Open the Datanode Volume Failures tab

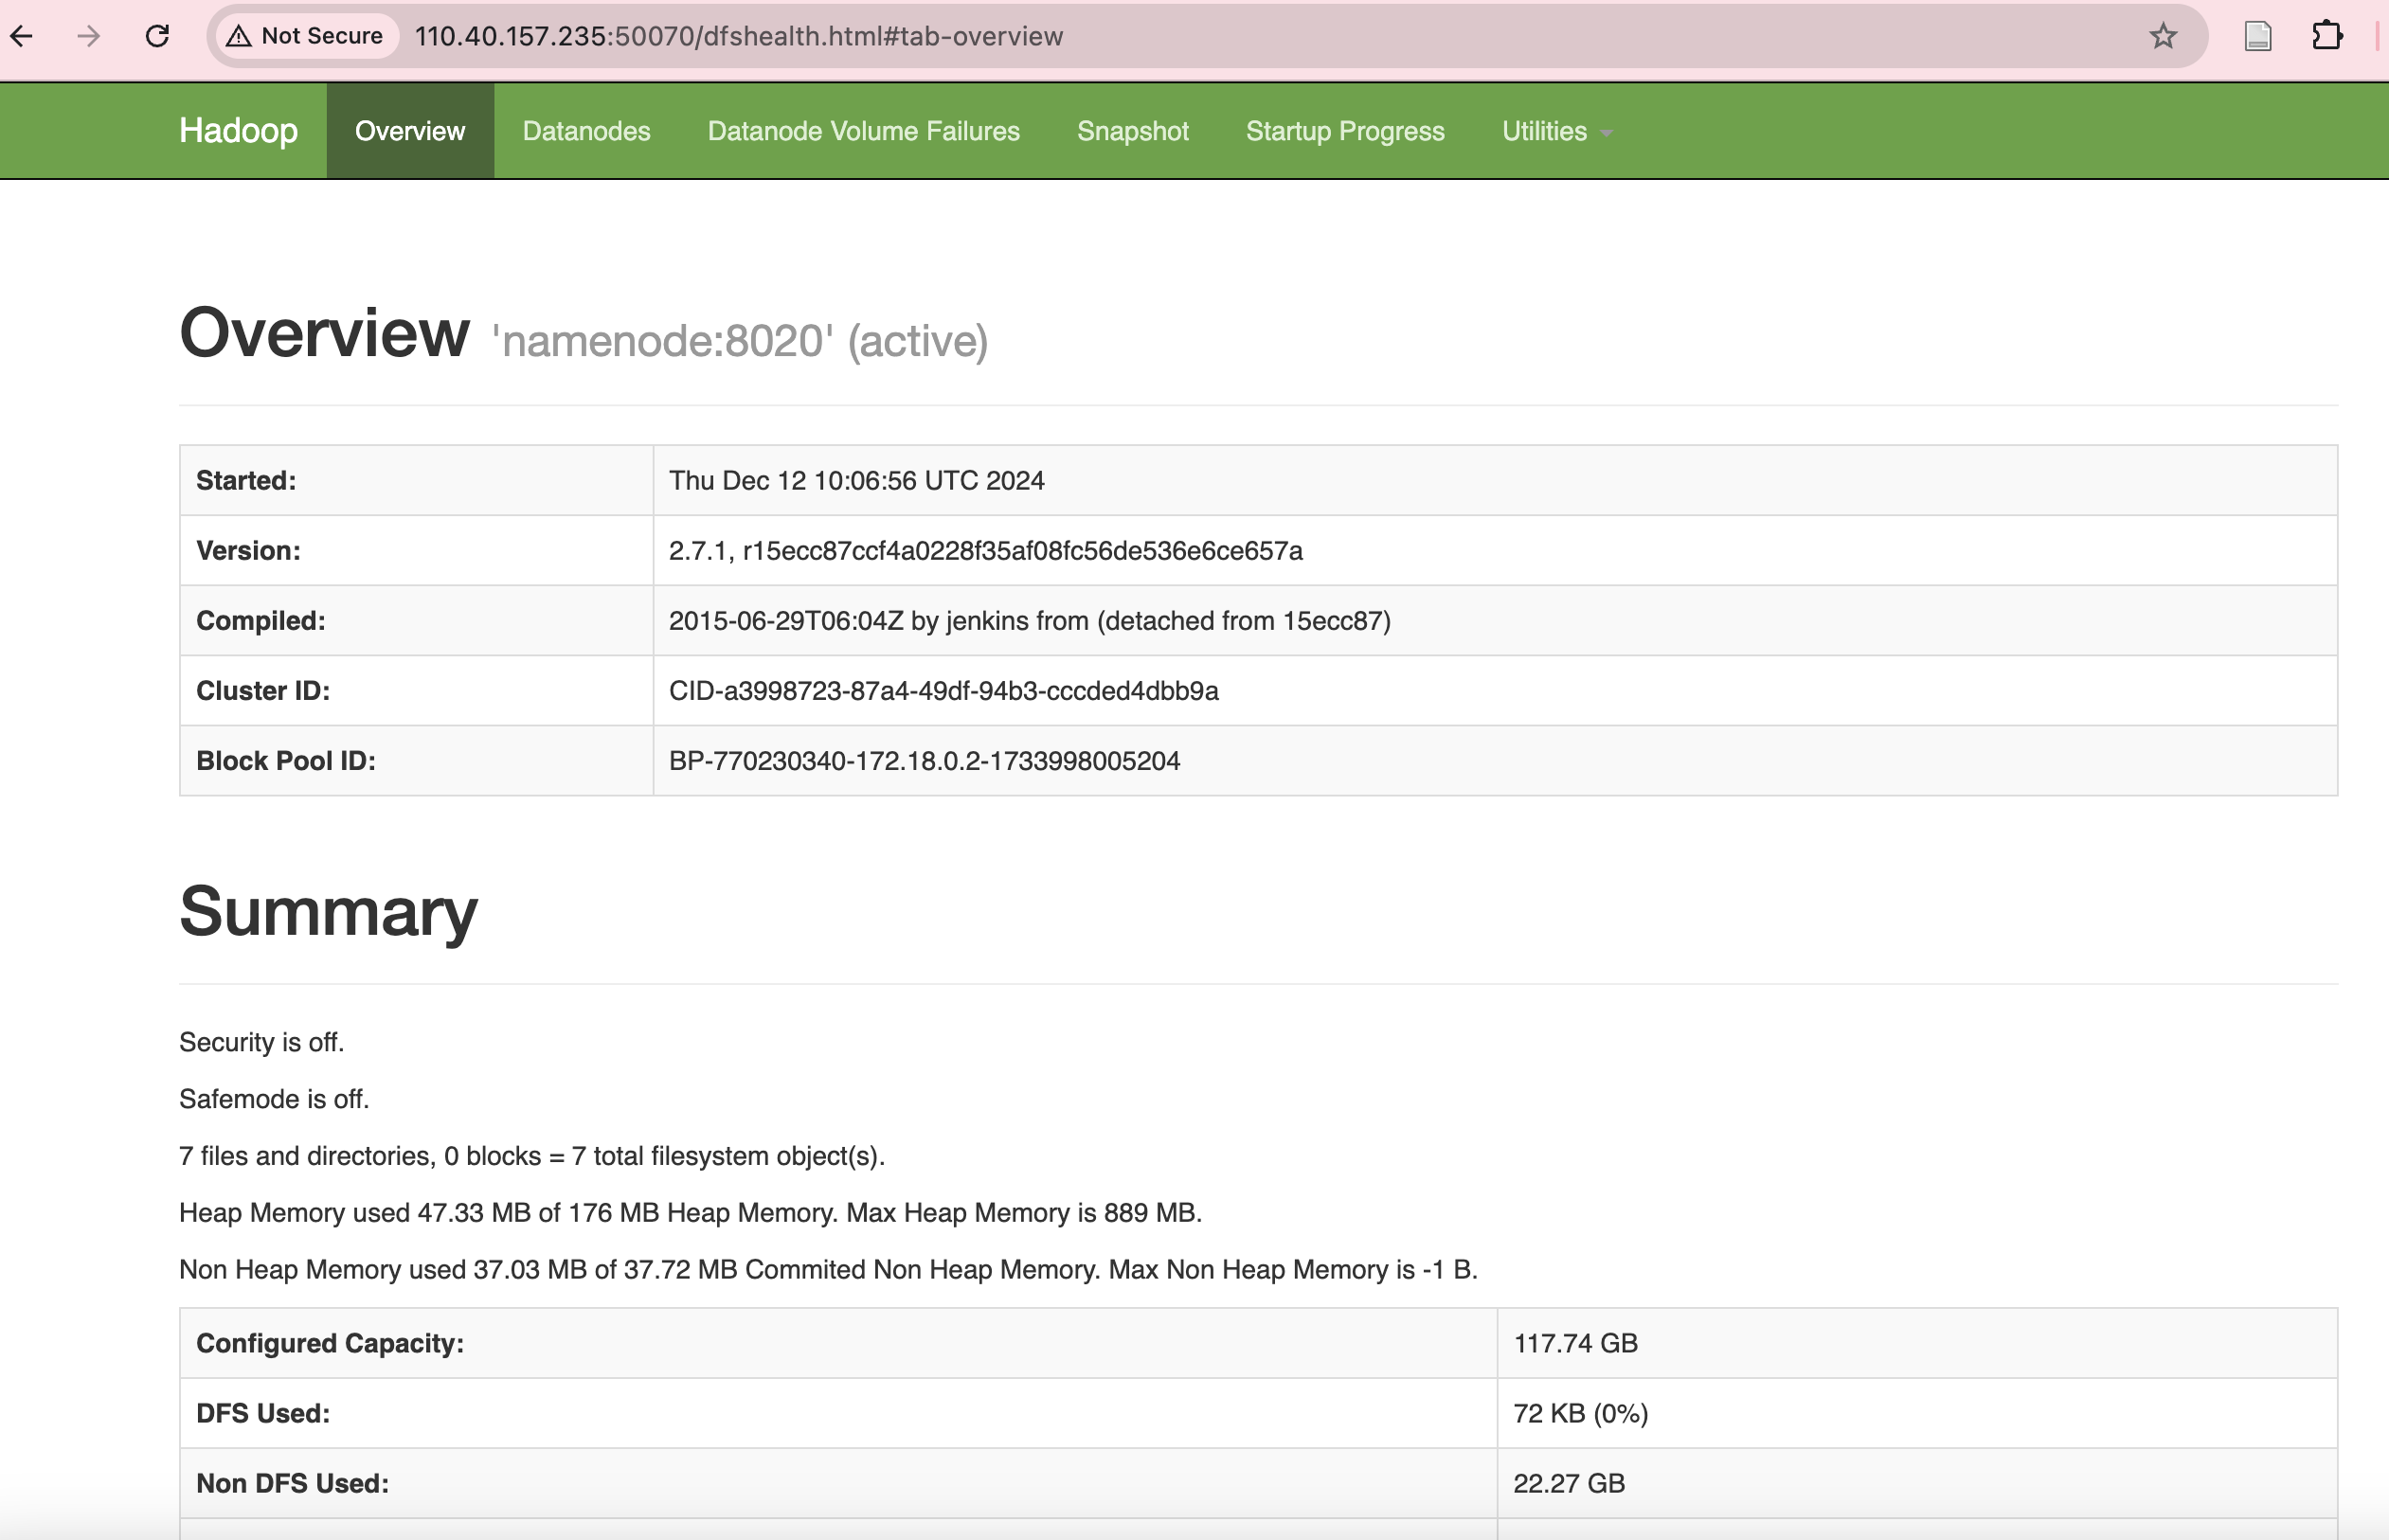point(863,131)
